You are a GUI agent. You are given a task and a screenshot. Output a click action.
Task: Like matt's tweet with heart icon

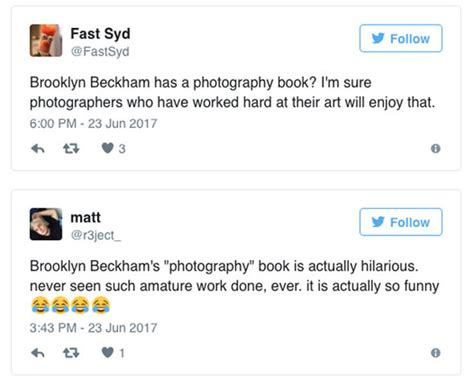(x=107, y=352)
